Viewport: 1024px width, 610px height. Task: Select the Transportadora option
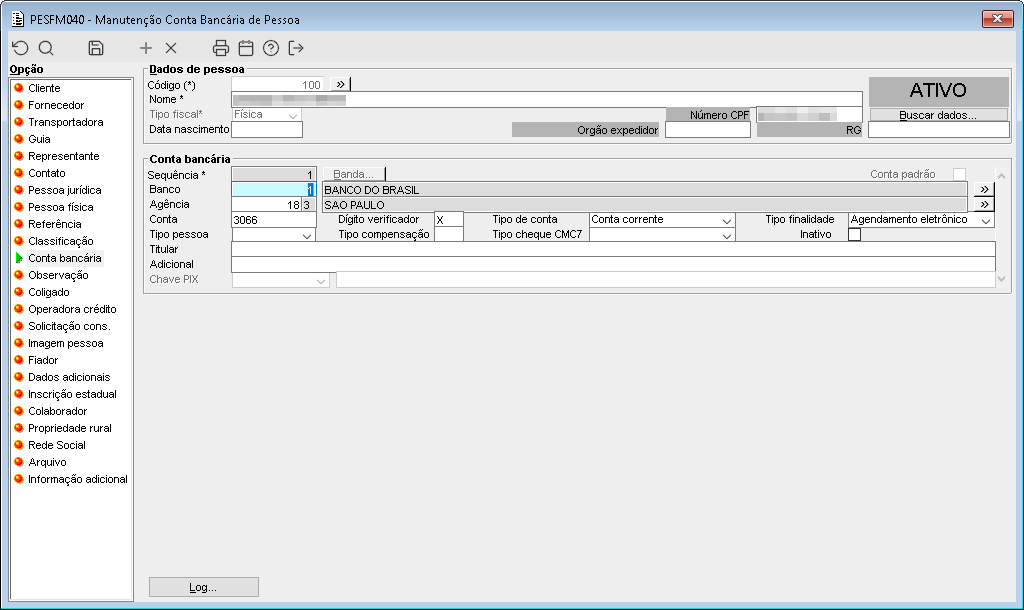pos(65,122)
